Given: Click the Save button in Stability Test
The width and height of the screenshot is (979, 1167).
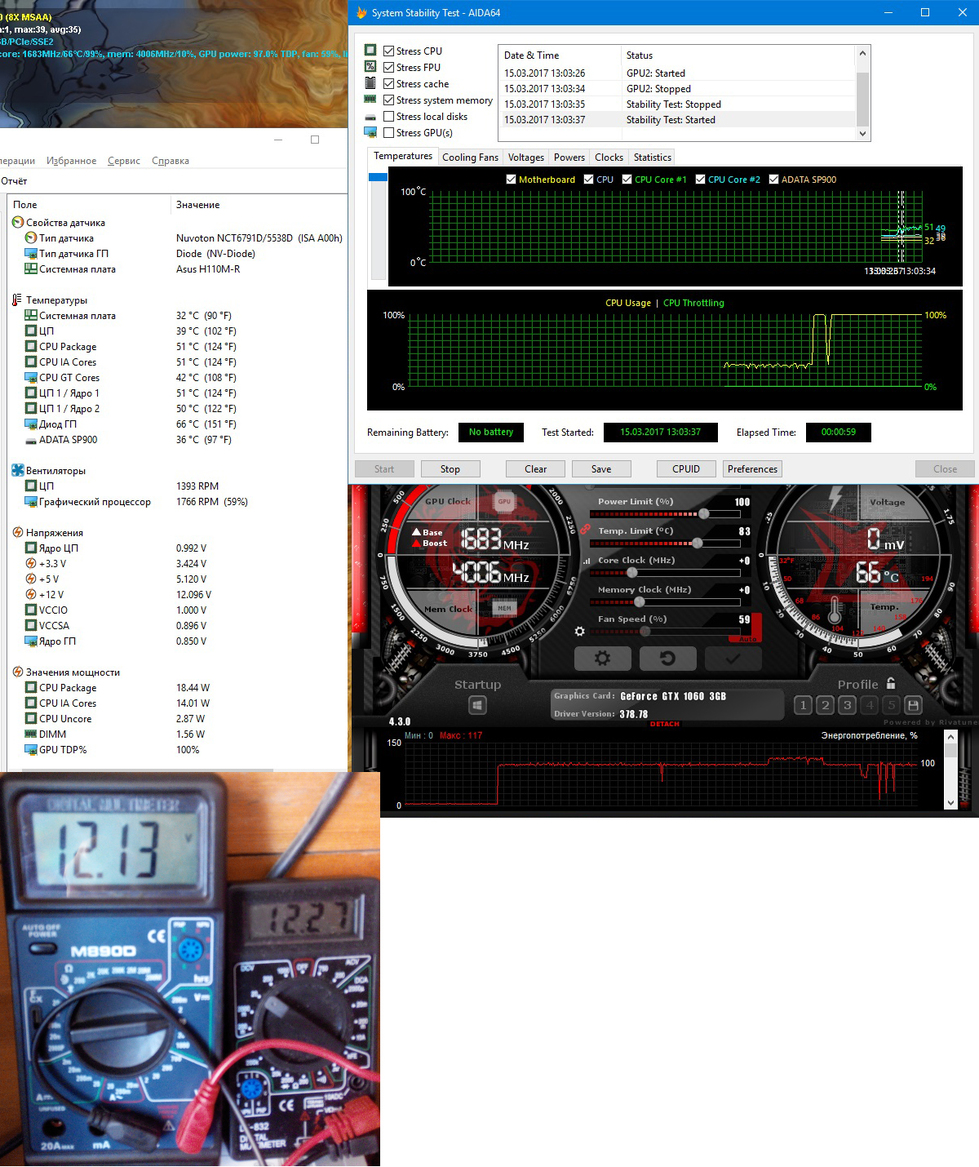Looking at the screenshot, I should click(602, 469).
